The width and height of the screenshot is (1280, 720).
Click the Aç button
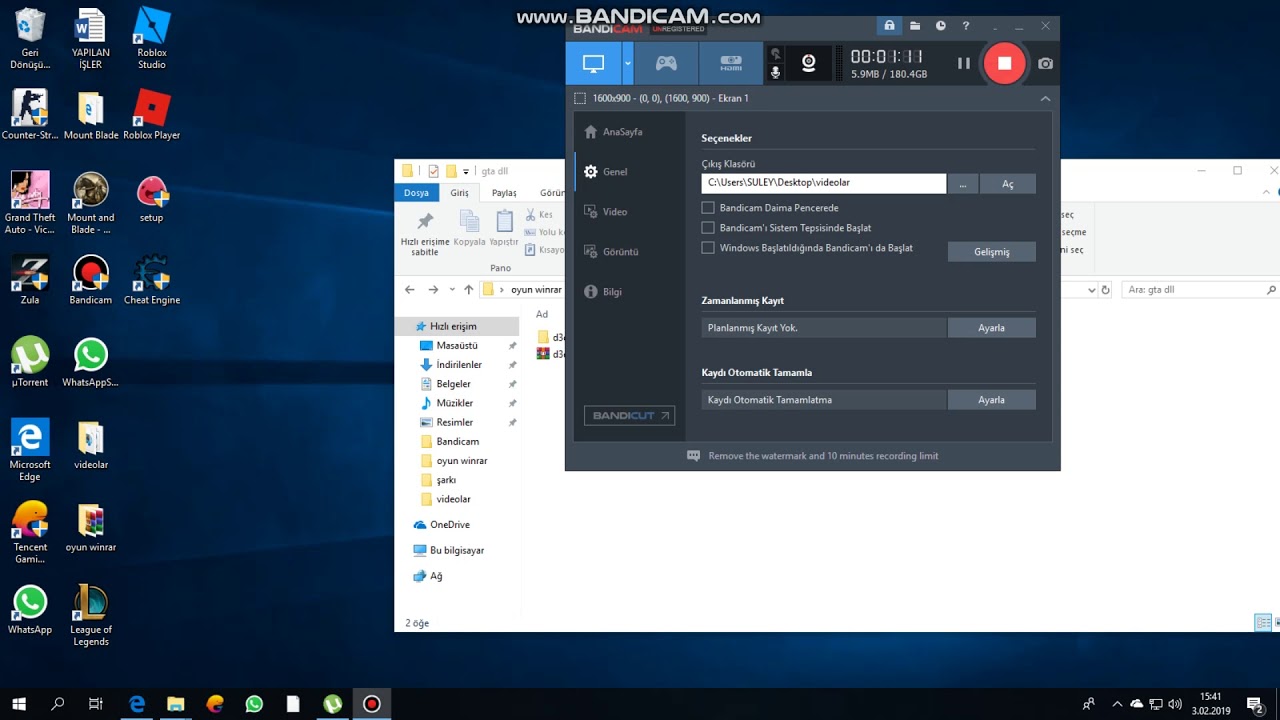click(x=1008, y=184)
